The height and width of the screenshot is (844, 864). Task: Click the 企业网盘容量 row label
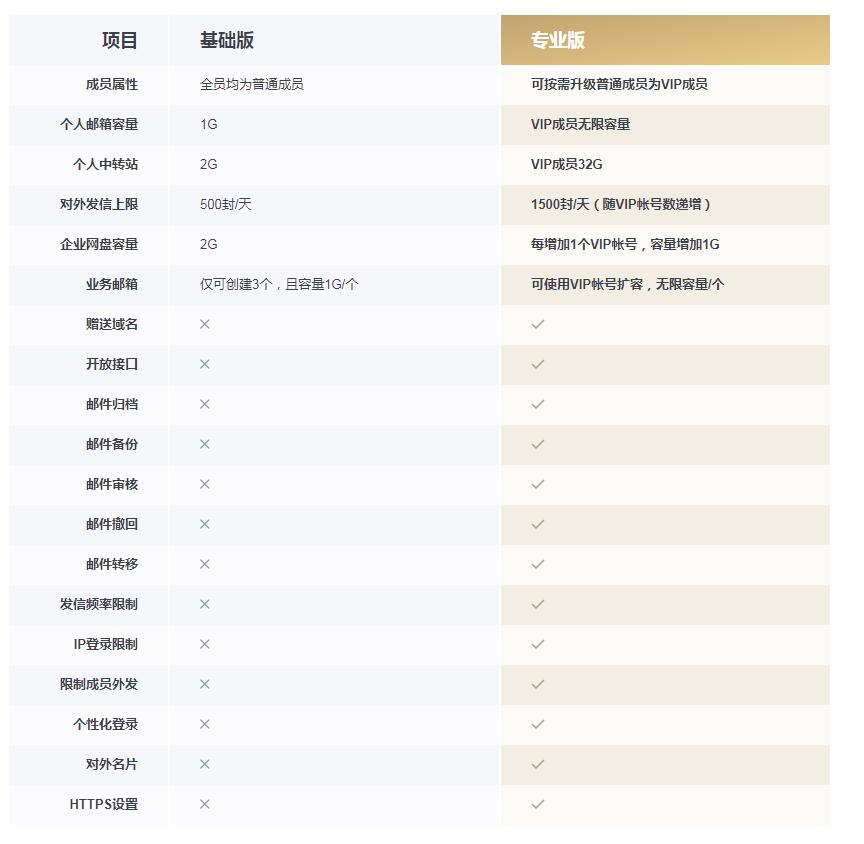pos(99,244)
